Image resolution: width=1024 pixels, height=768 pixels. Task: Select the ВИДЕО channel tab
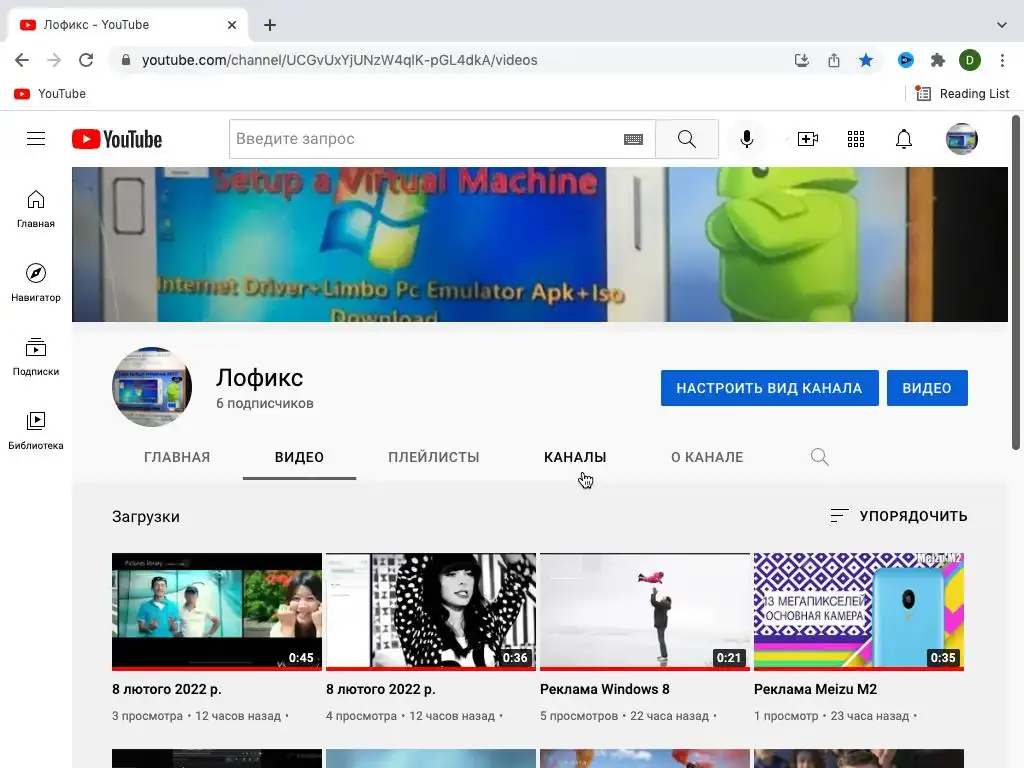coord(299,457)
